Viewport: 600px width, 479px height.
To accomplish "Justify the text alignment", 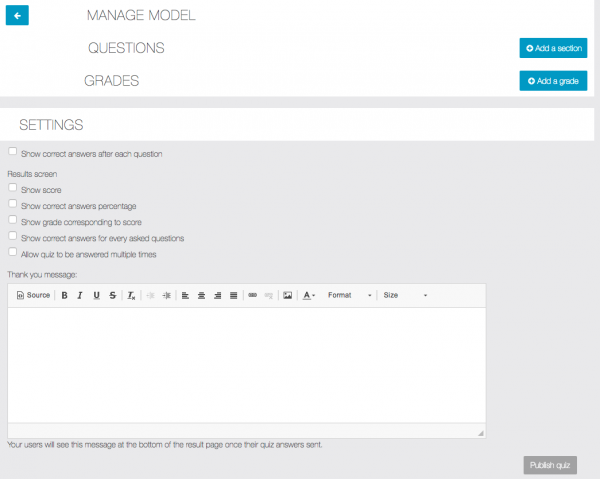I will (x=233, y=295).
